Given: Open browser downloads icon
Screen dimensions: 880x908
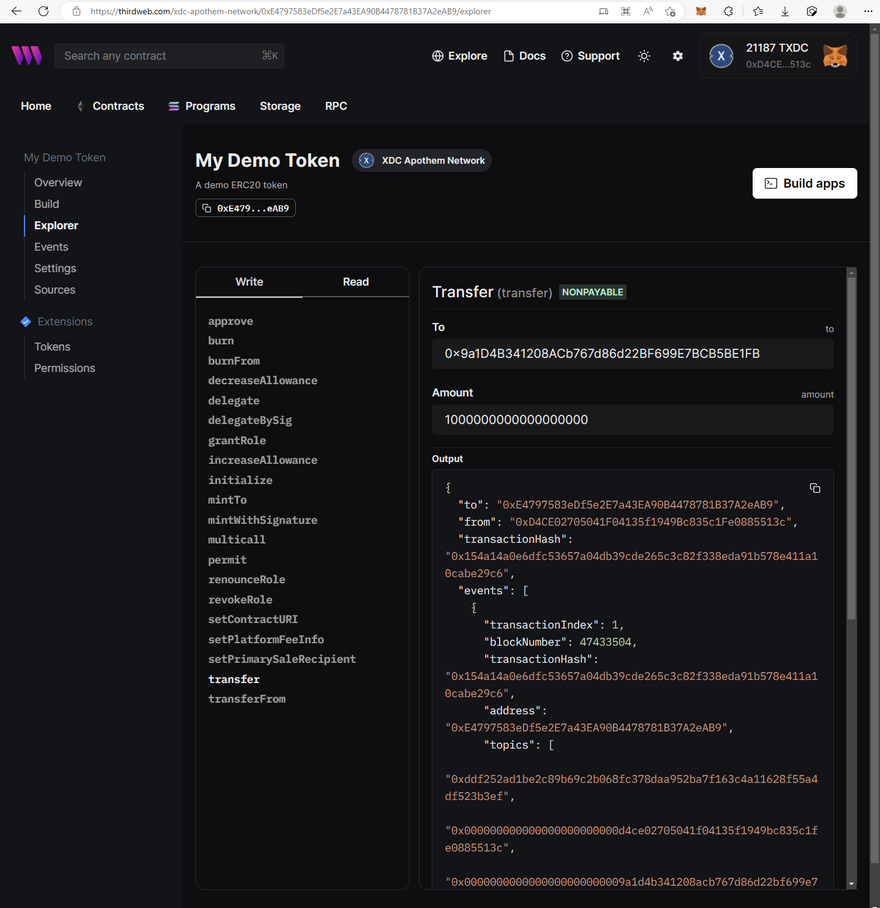Looking at the screenshot, I should [x=785, y=11].
